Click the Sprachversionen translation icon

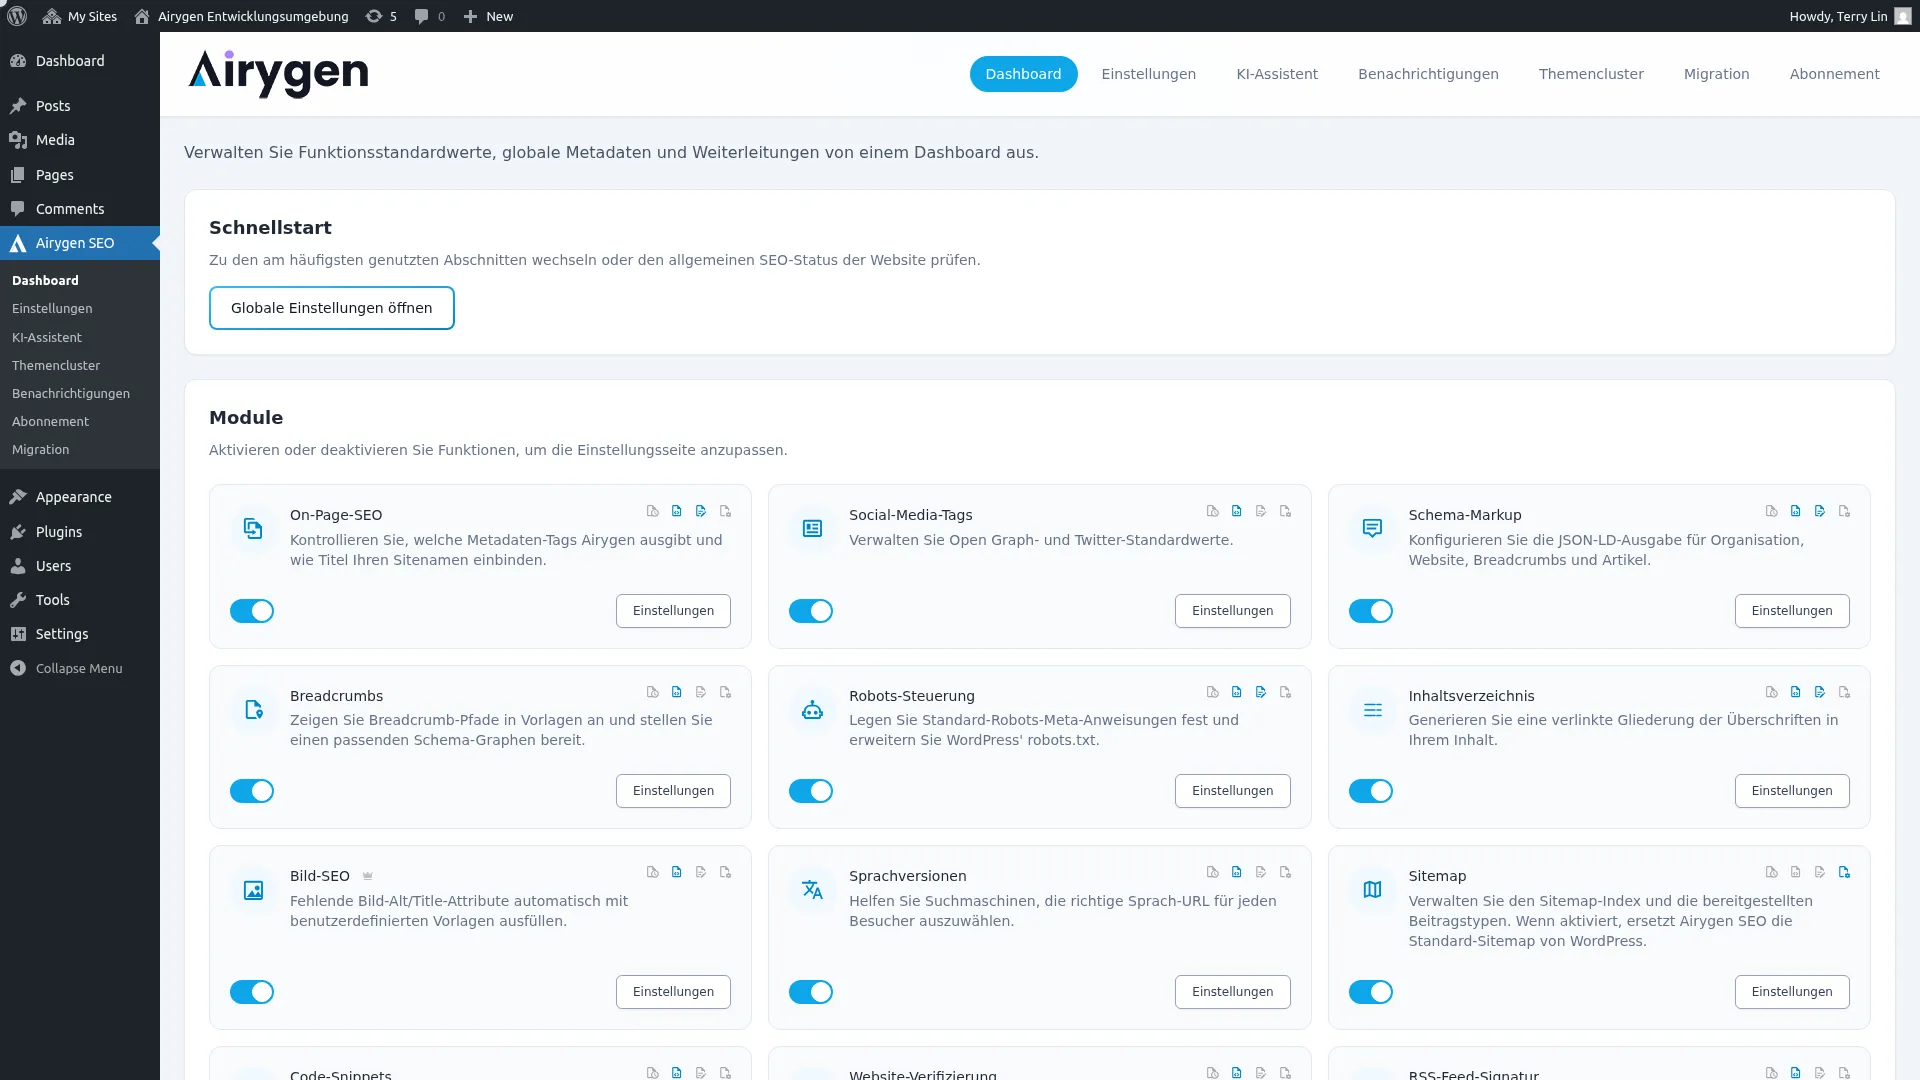812,889
